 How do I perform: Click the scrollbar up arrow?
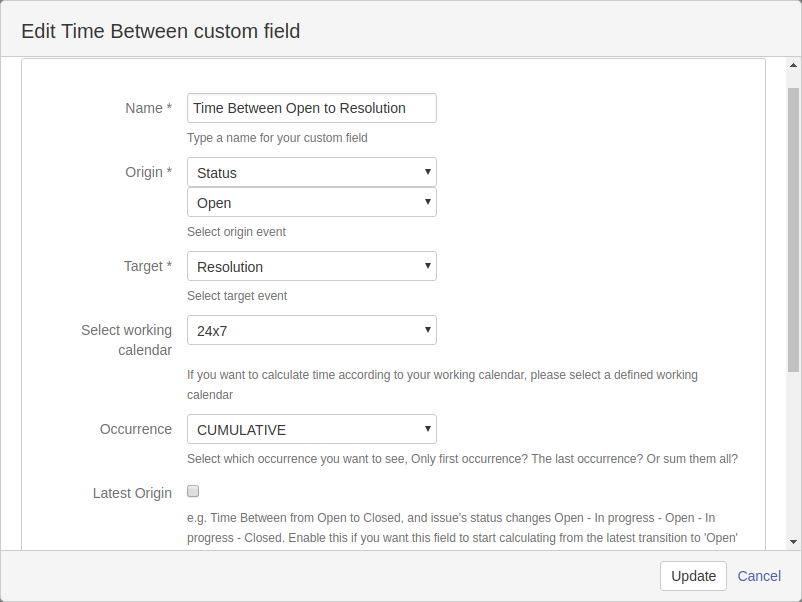point(793,65)
